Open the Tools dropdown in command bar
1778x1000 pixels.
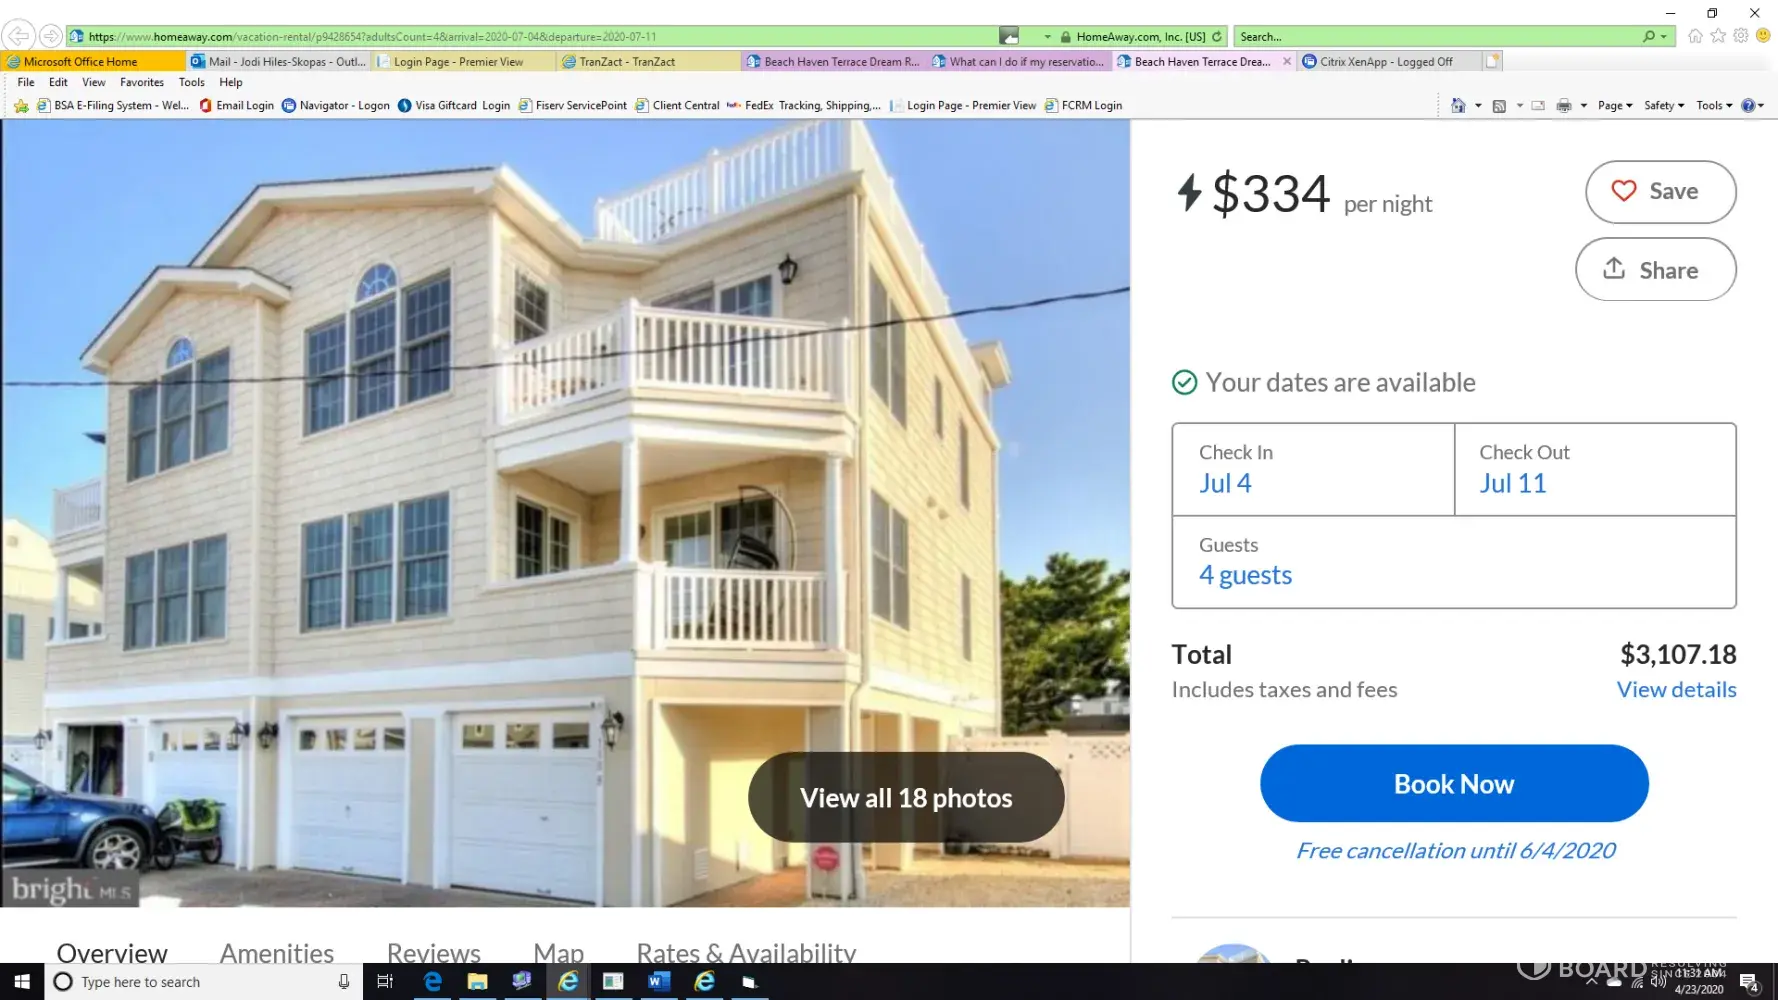[1714, 106]
